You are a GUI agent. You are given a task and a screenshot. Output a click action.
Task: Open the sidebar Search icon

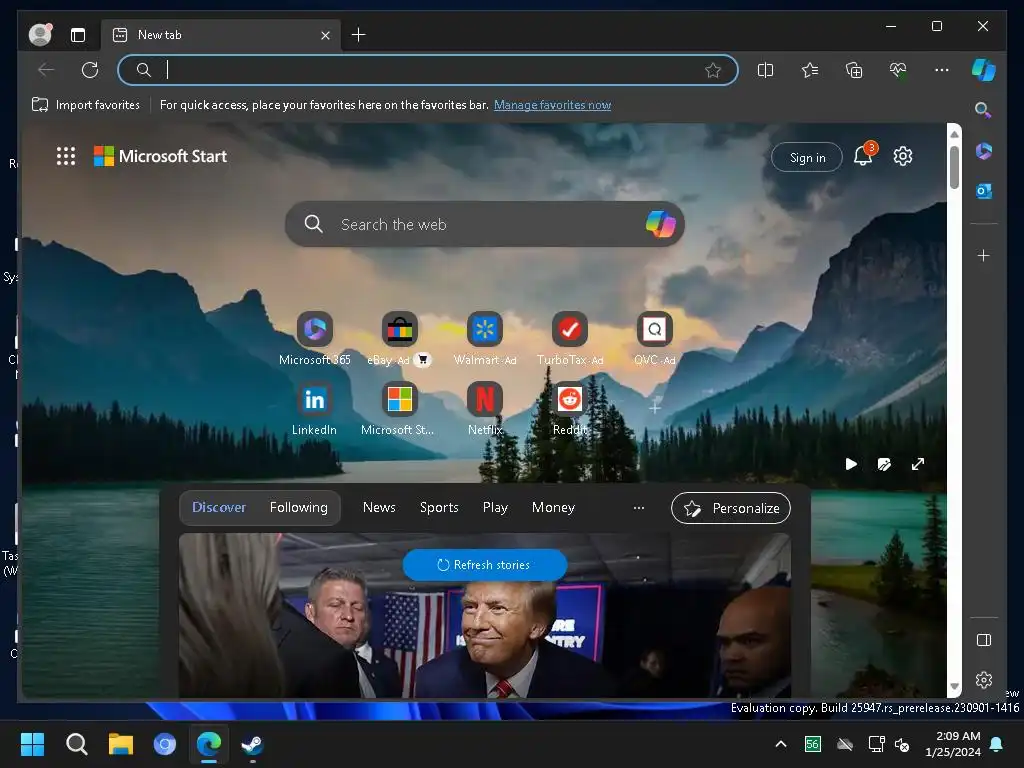point(983,110)
